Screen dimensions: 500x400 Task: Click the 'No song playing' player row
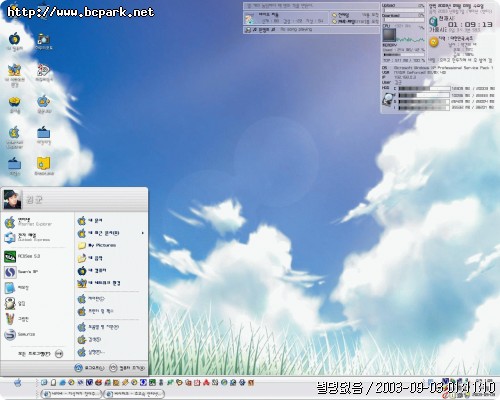312,30
